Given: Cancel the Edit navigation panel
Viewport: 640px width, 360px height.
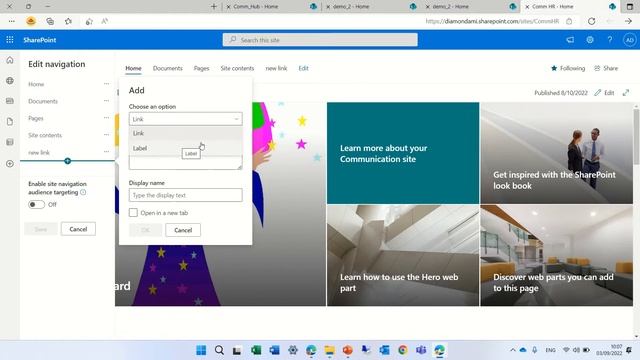Looking at the screenshot, I should click(78, 229).
